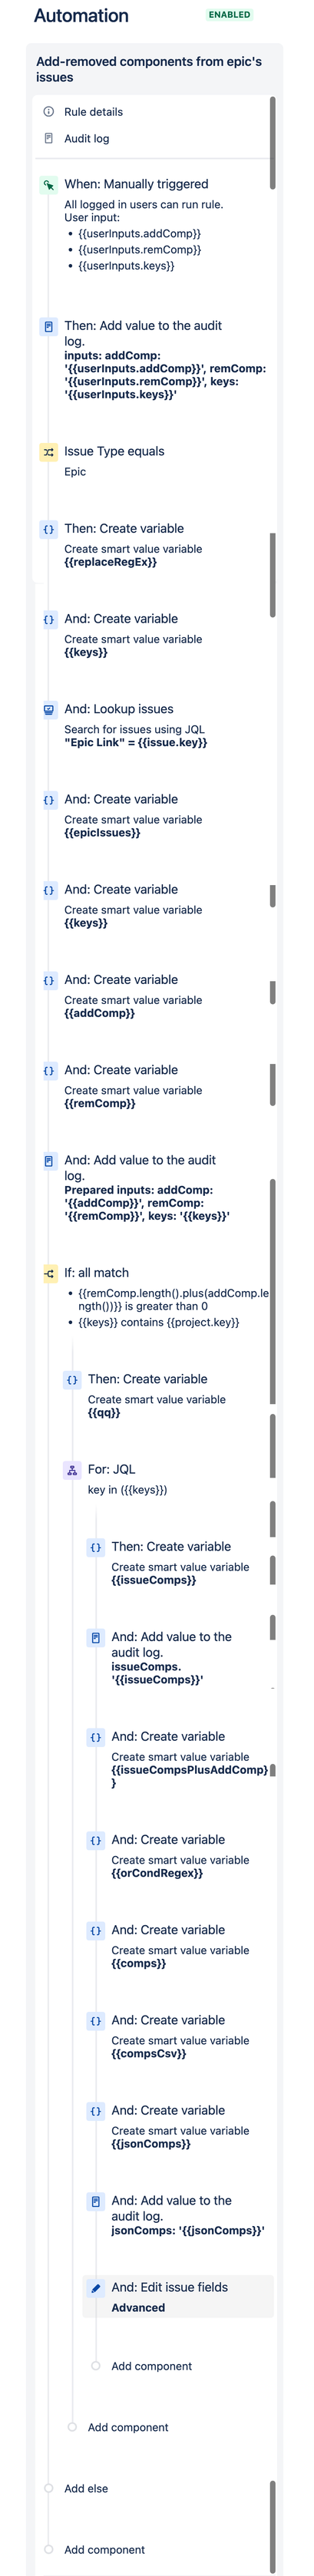The width and height of the screenshot is (314, 2576).
Task: Toggle the ENABLED rule status badge
Action: 229,15
